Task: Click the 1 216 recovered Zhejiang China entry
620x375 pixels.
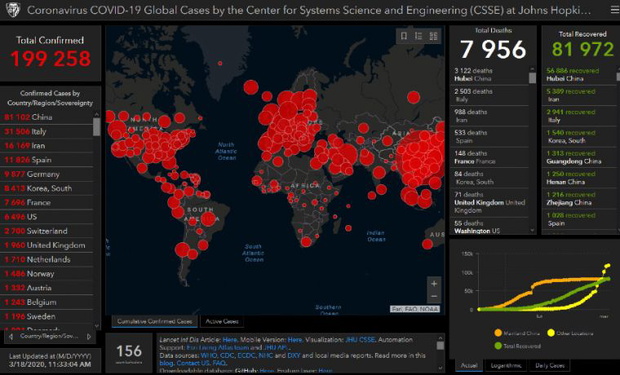Action: click(579, 199)
